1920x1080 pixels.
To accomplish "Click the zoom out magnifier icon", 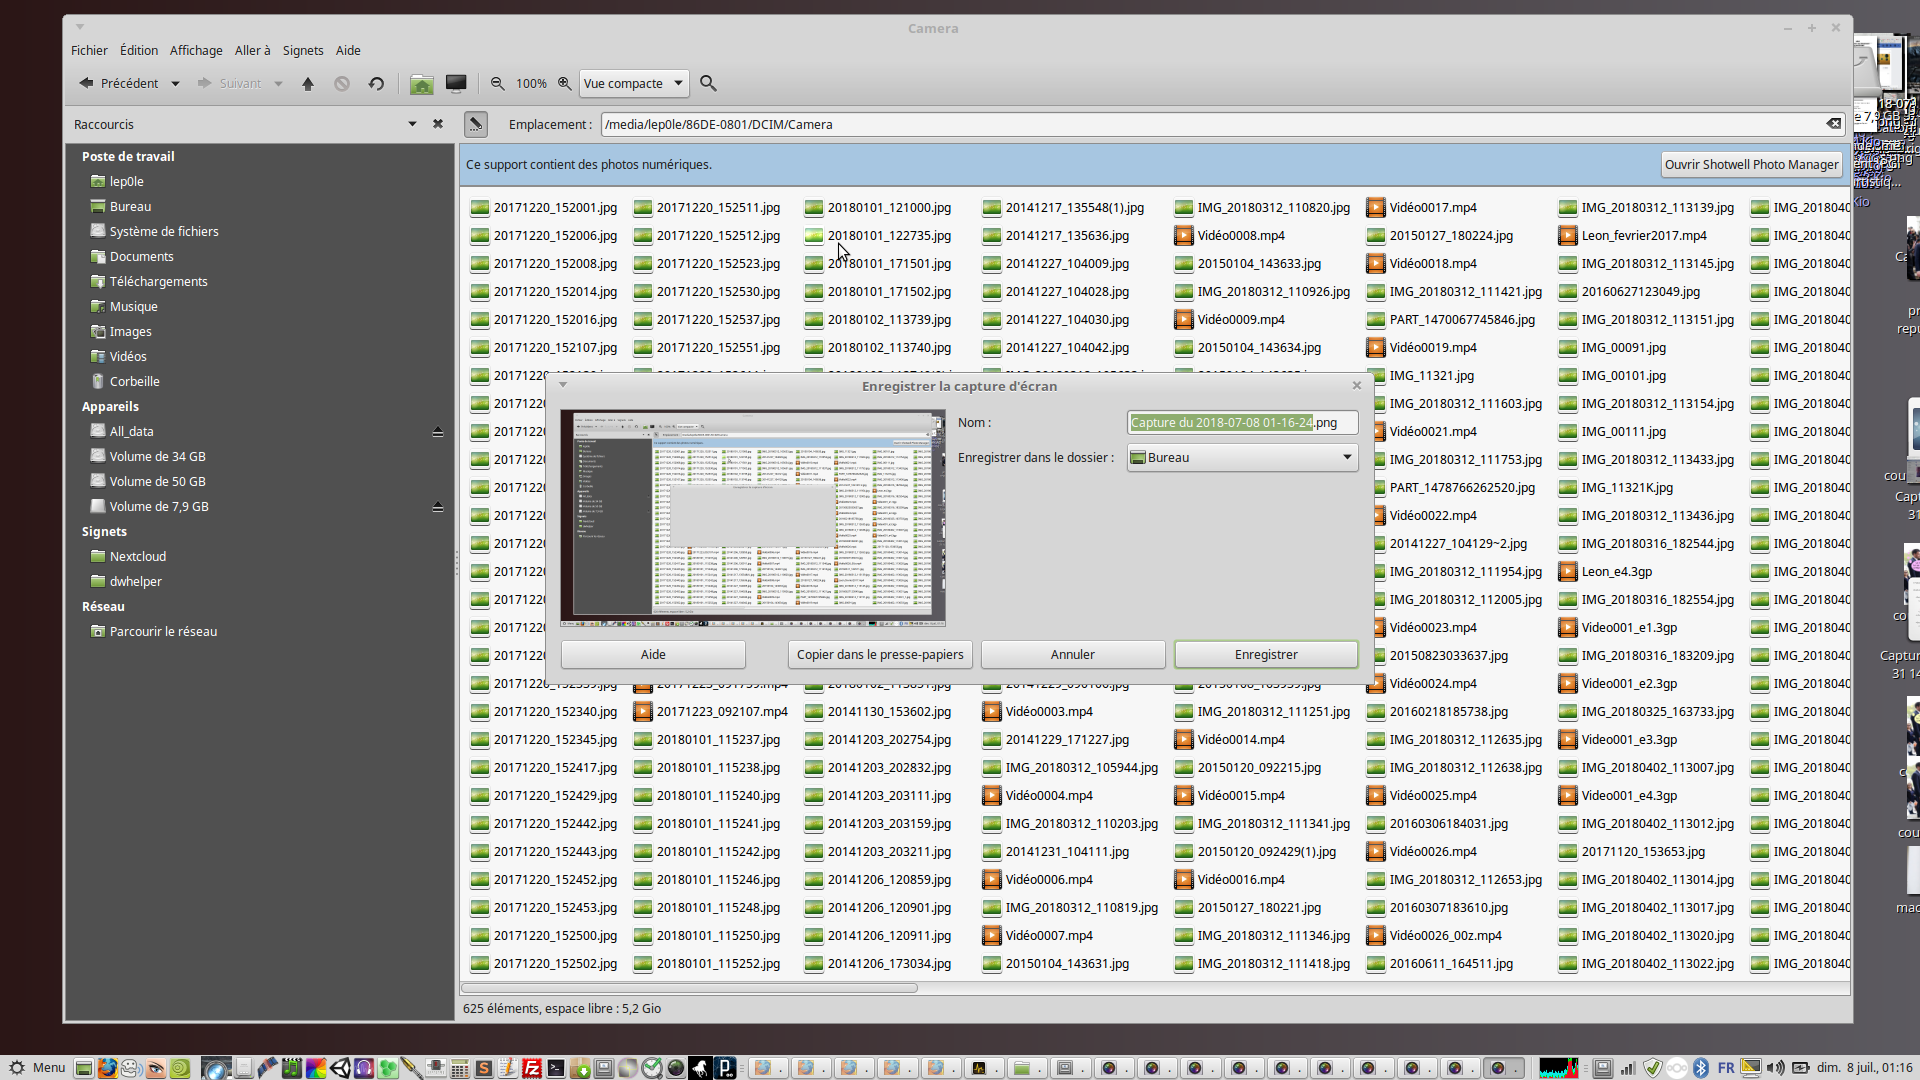I will point(497,84).
